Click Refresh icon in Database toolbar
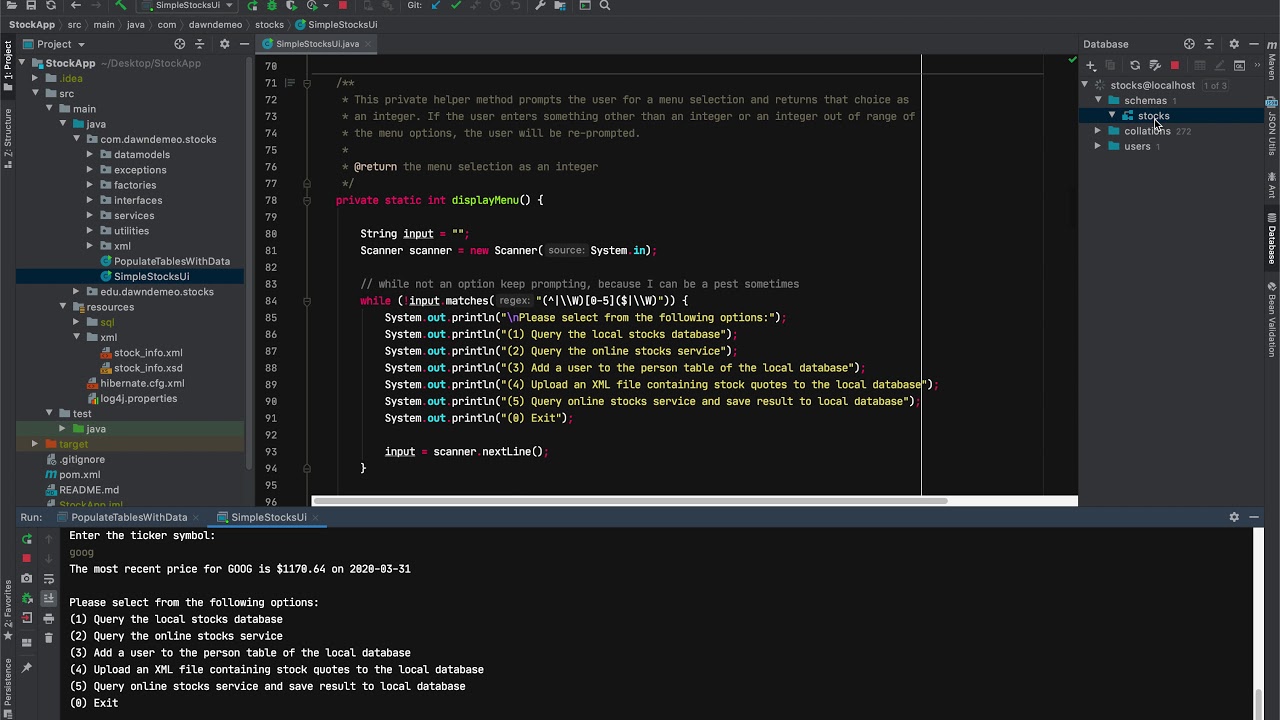The width and height of the screenshot is (1280, 720). [1135, 66]
